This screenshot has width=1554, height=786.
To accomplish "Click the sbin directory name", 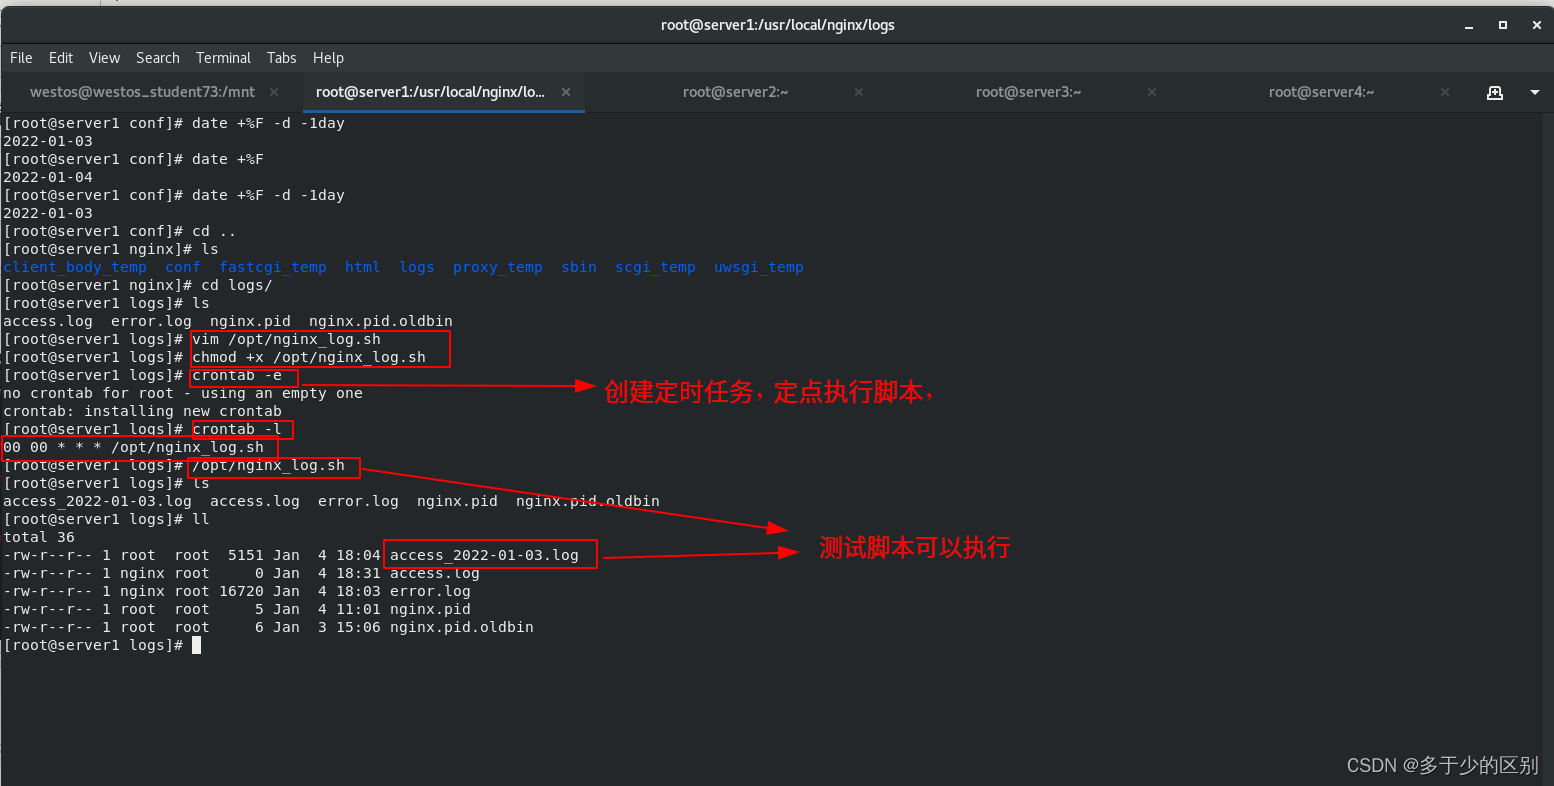I will tap(579, 267).
